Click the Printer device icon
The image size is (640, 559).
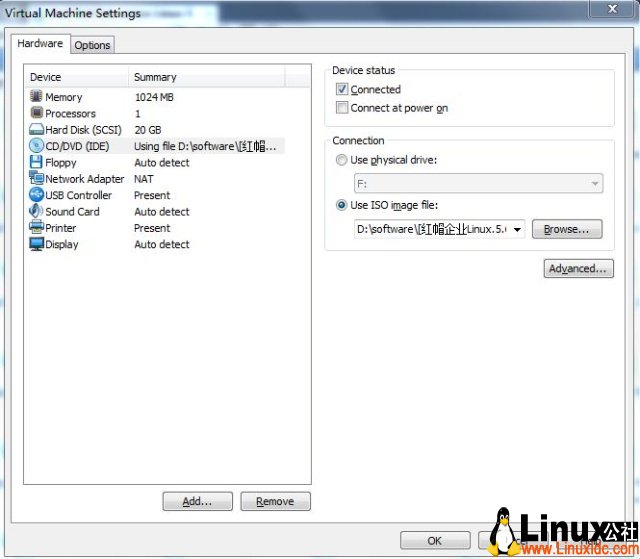pos(36,228)
